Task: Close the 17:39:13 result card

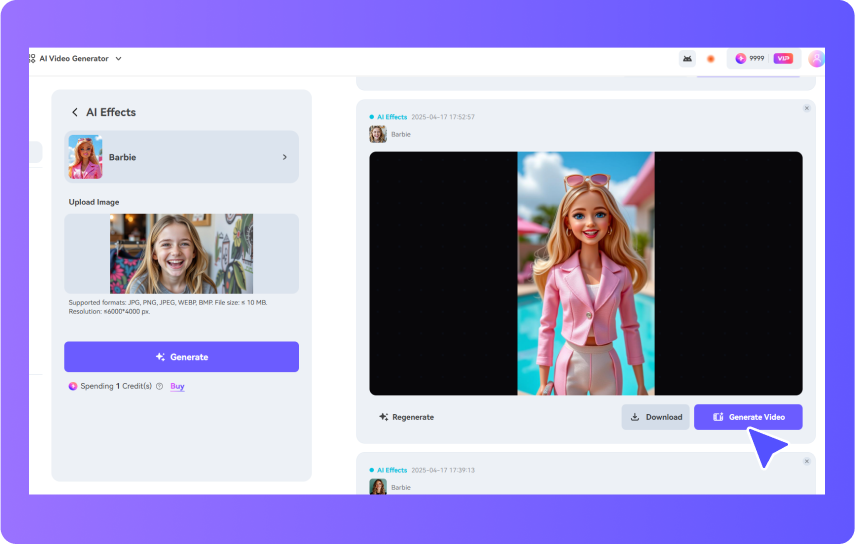Action: coord(806,461)
